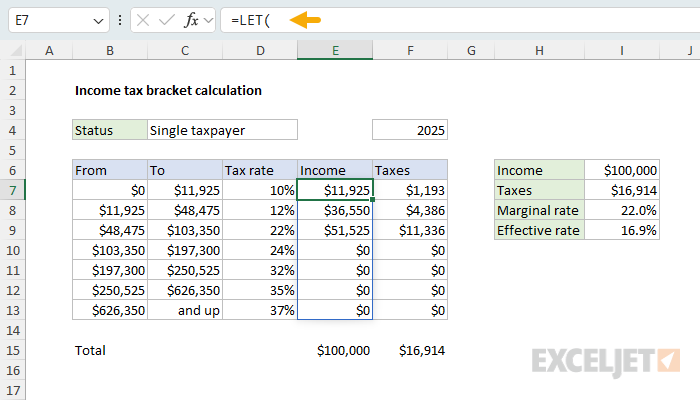Click the 'Taxes' header in the tax table
Viewport: 700px width, 400px height.
click(410, 170)
